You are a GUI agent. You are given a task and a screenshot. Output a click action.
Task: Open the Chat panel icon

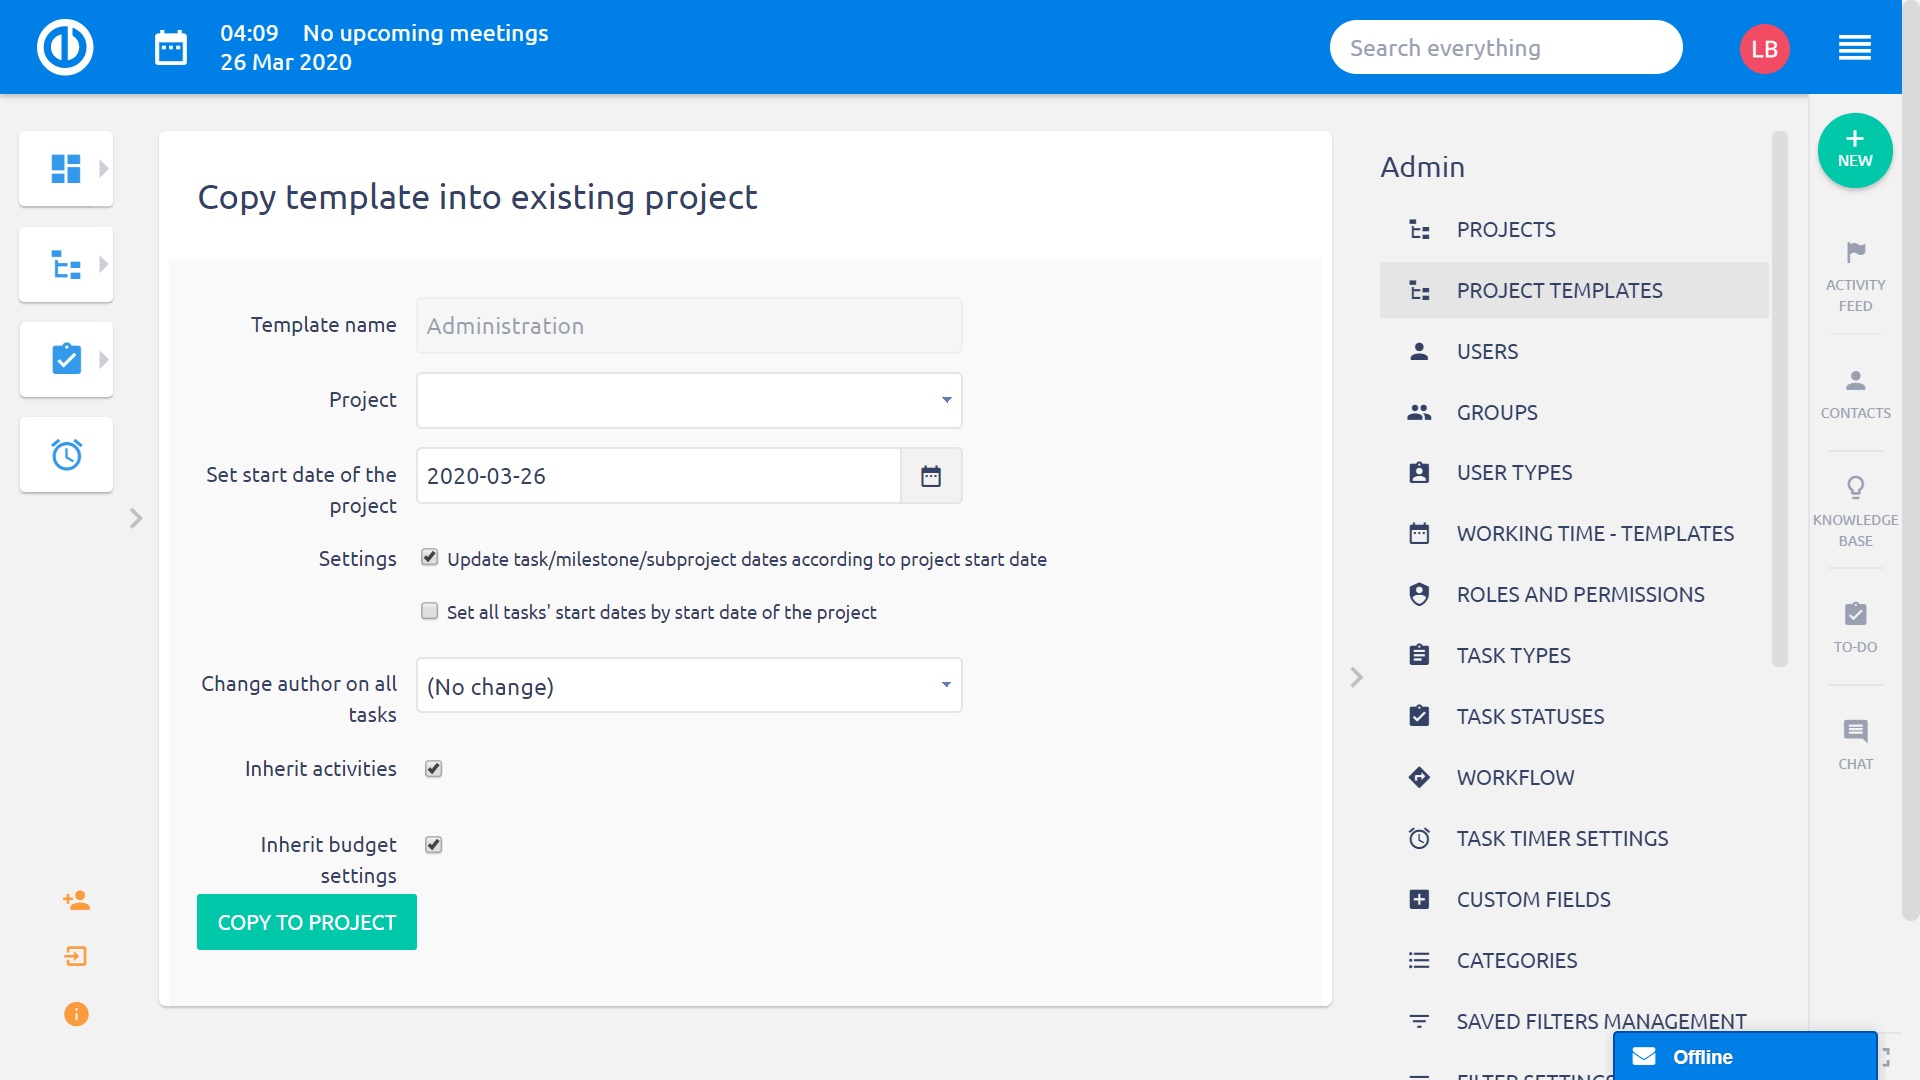coord(1855,731)
